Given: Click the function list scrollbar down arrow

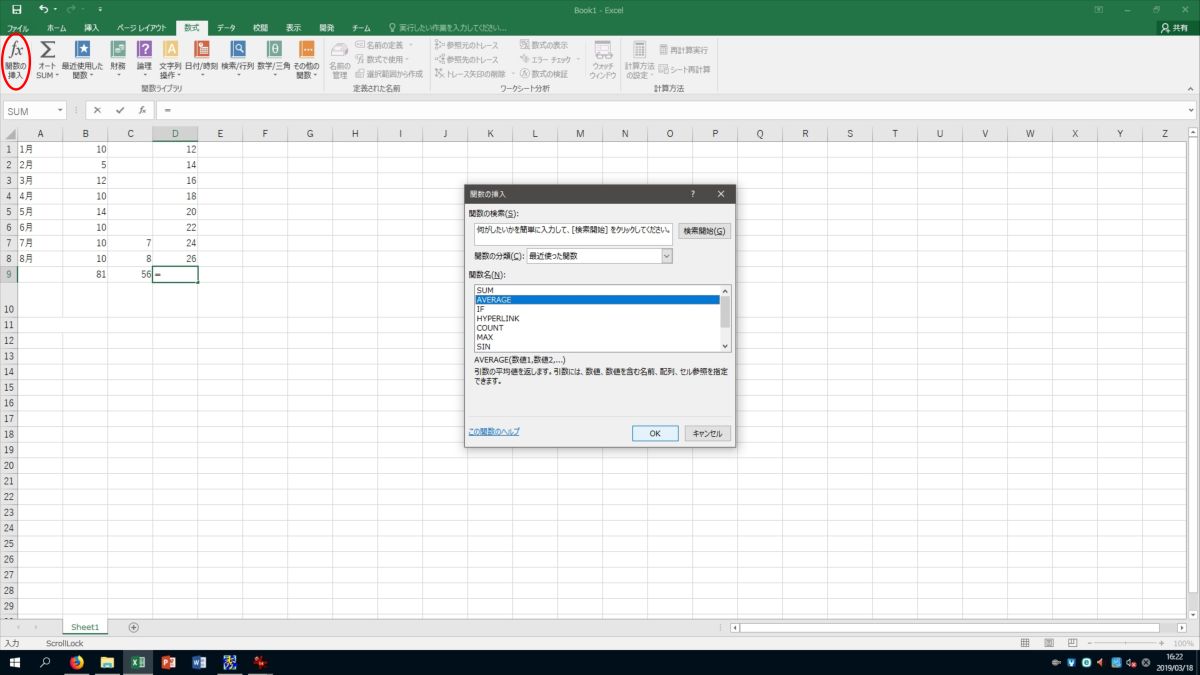Looking at the screenshot, I should coord(726,346).
